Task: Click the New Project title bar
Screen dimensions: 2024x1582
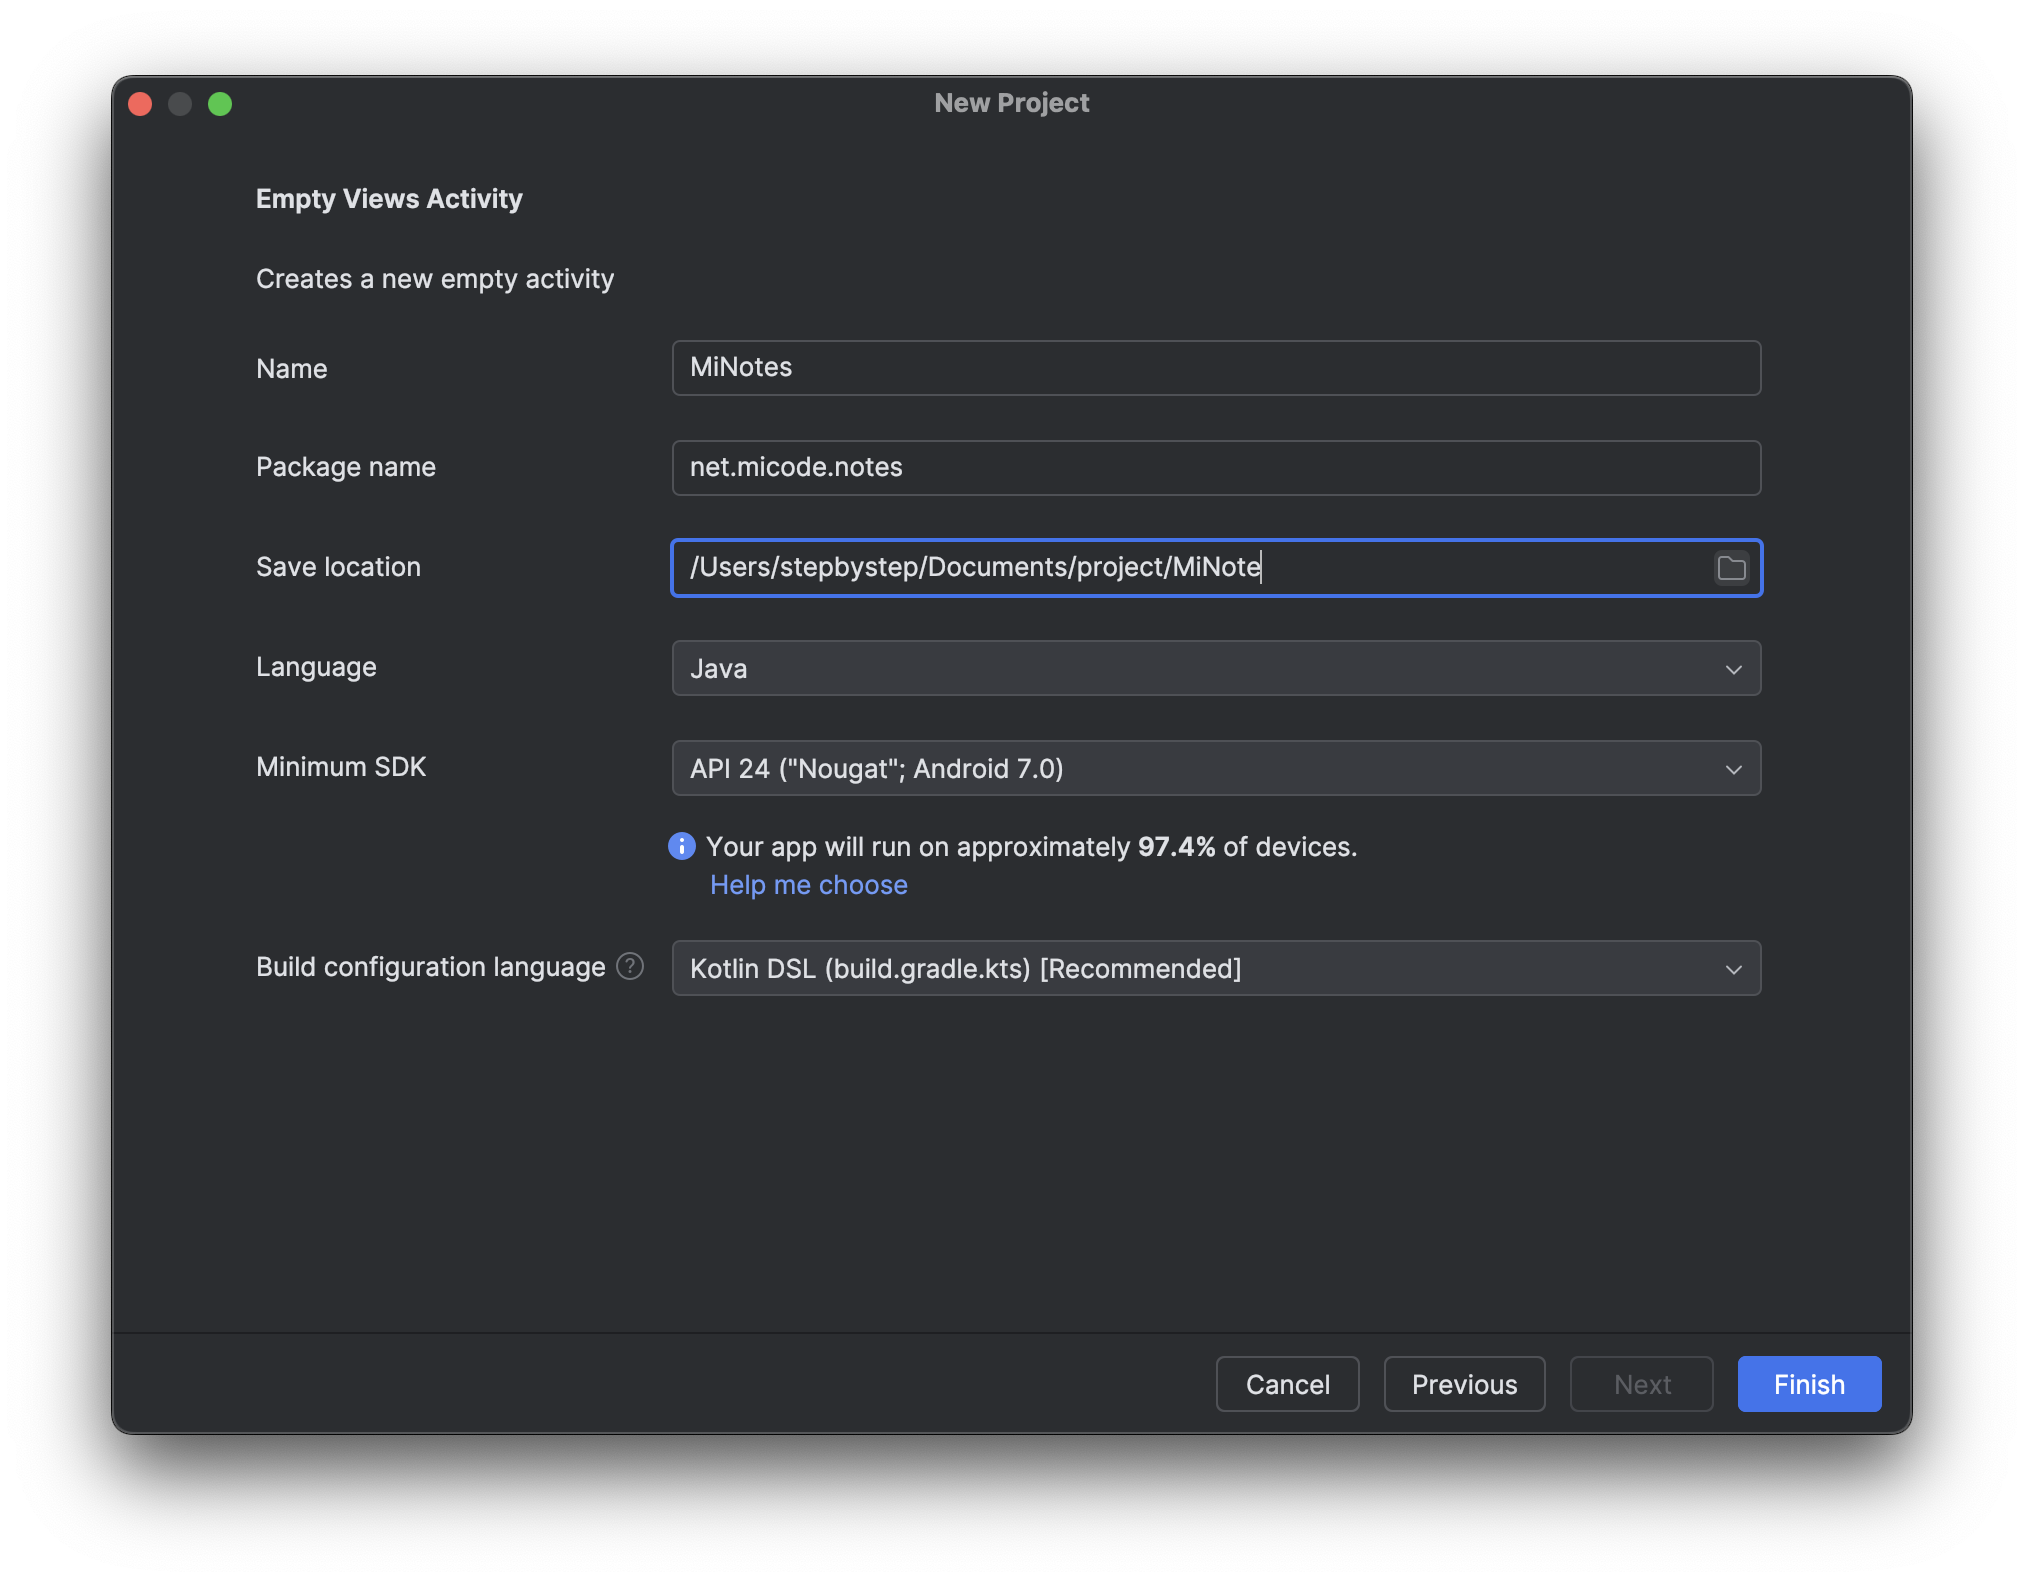Action: 1011,103
